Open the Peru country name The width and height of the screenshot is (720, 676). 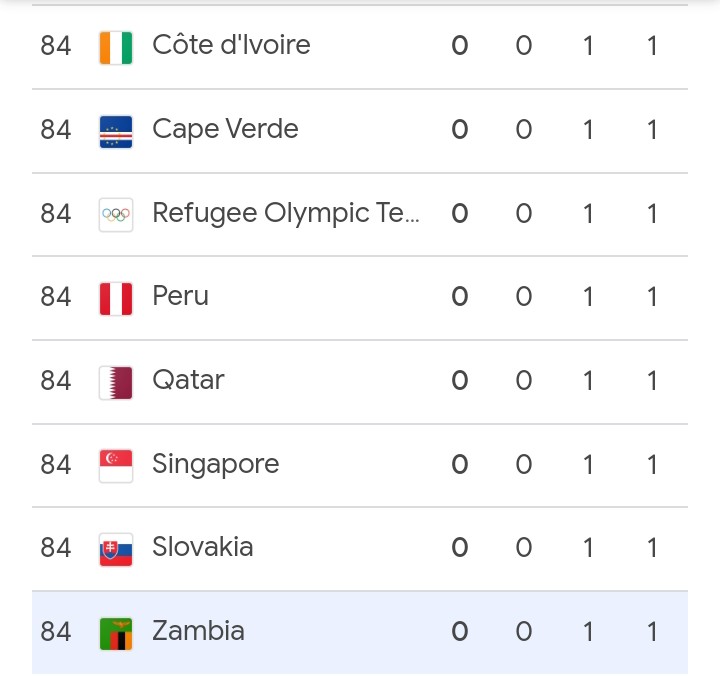click(180, 297)
